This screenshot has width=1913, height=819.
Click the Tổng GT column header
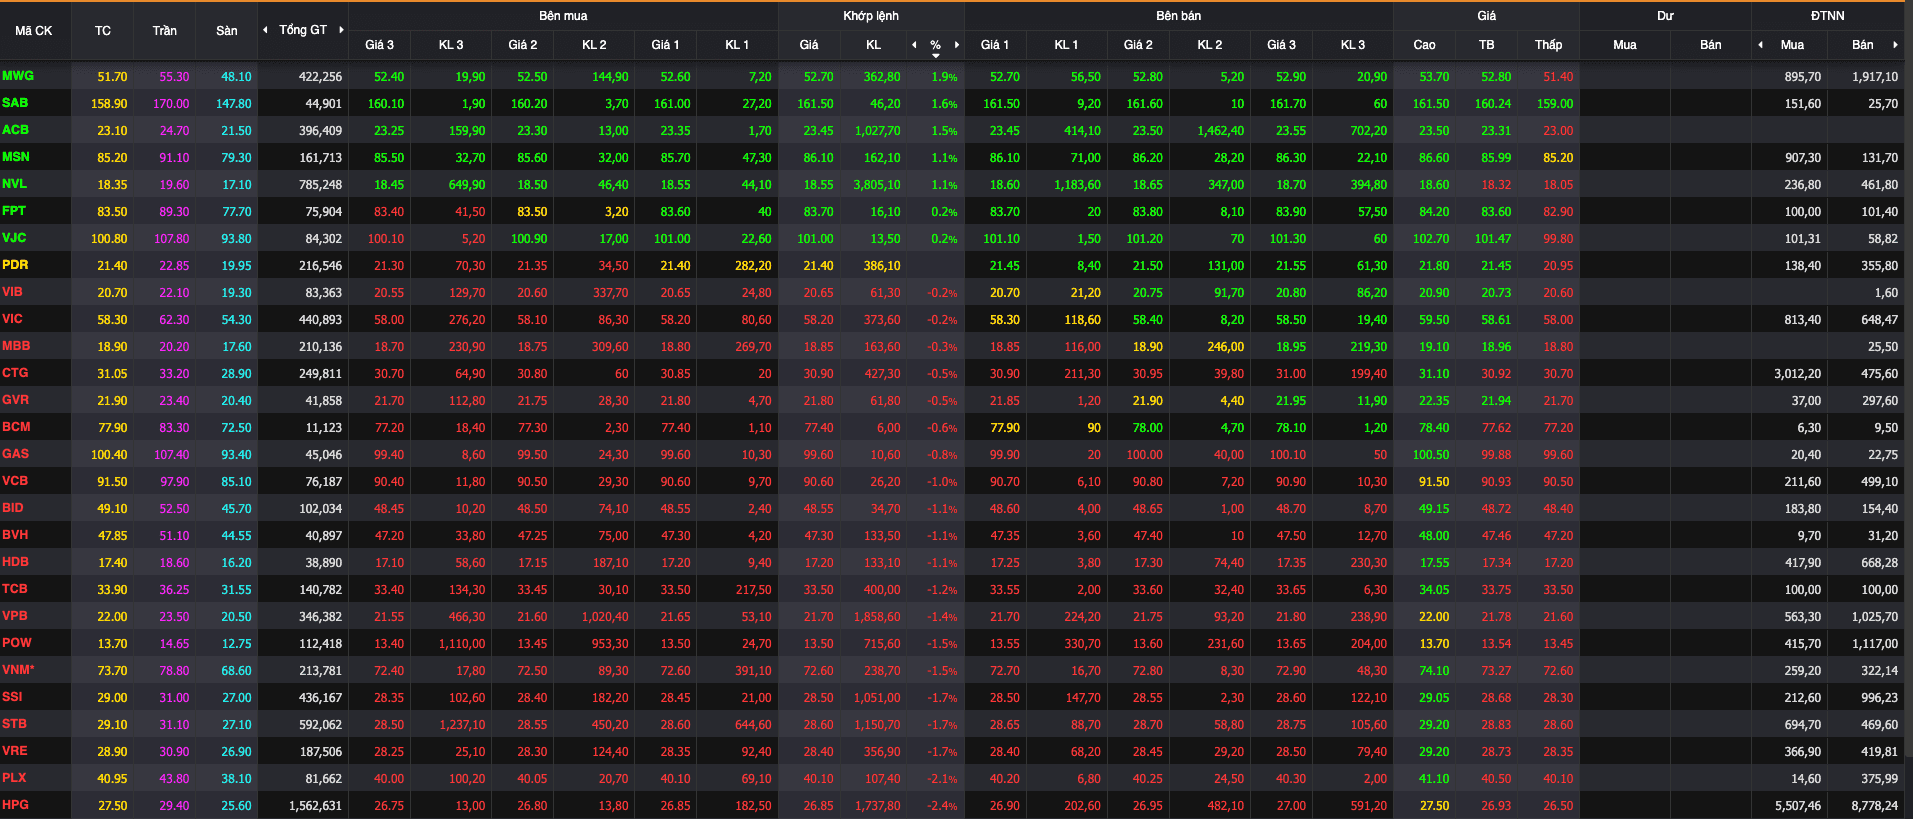303,30
